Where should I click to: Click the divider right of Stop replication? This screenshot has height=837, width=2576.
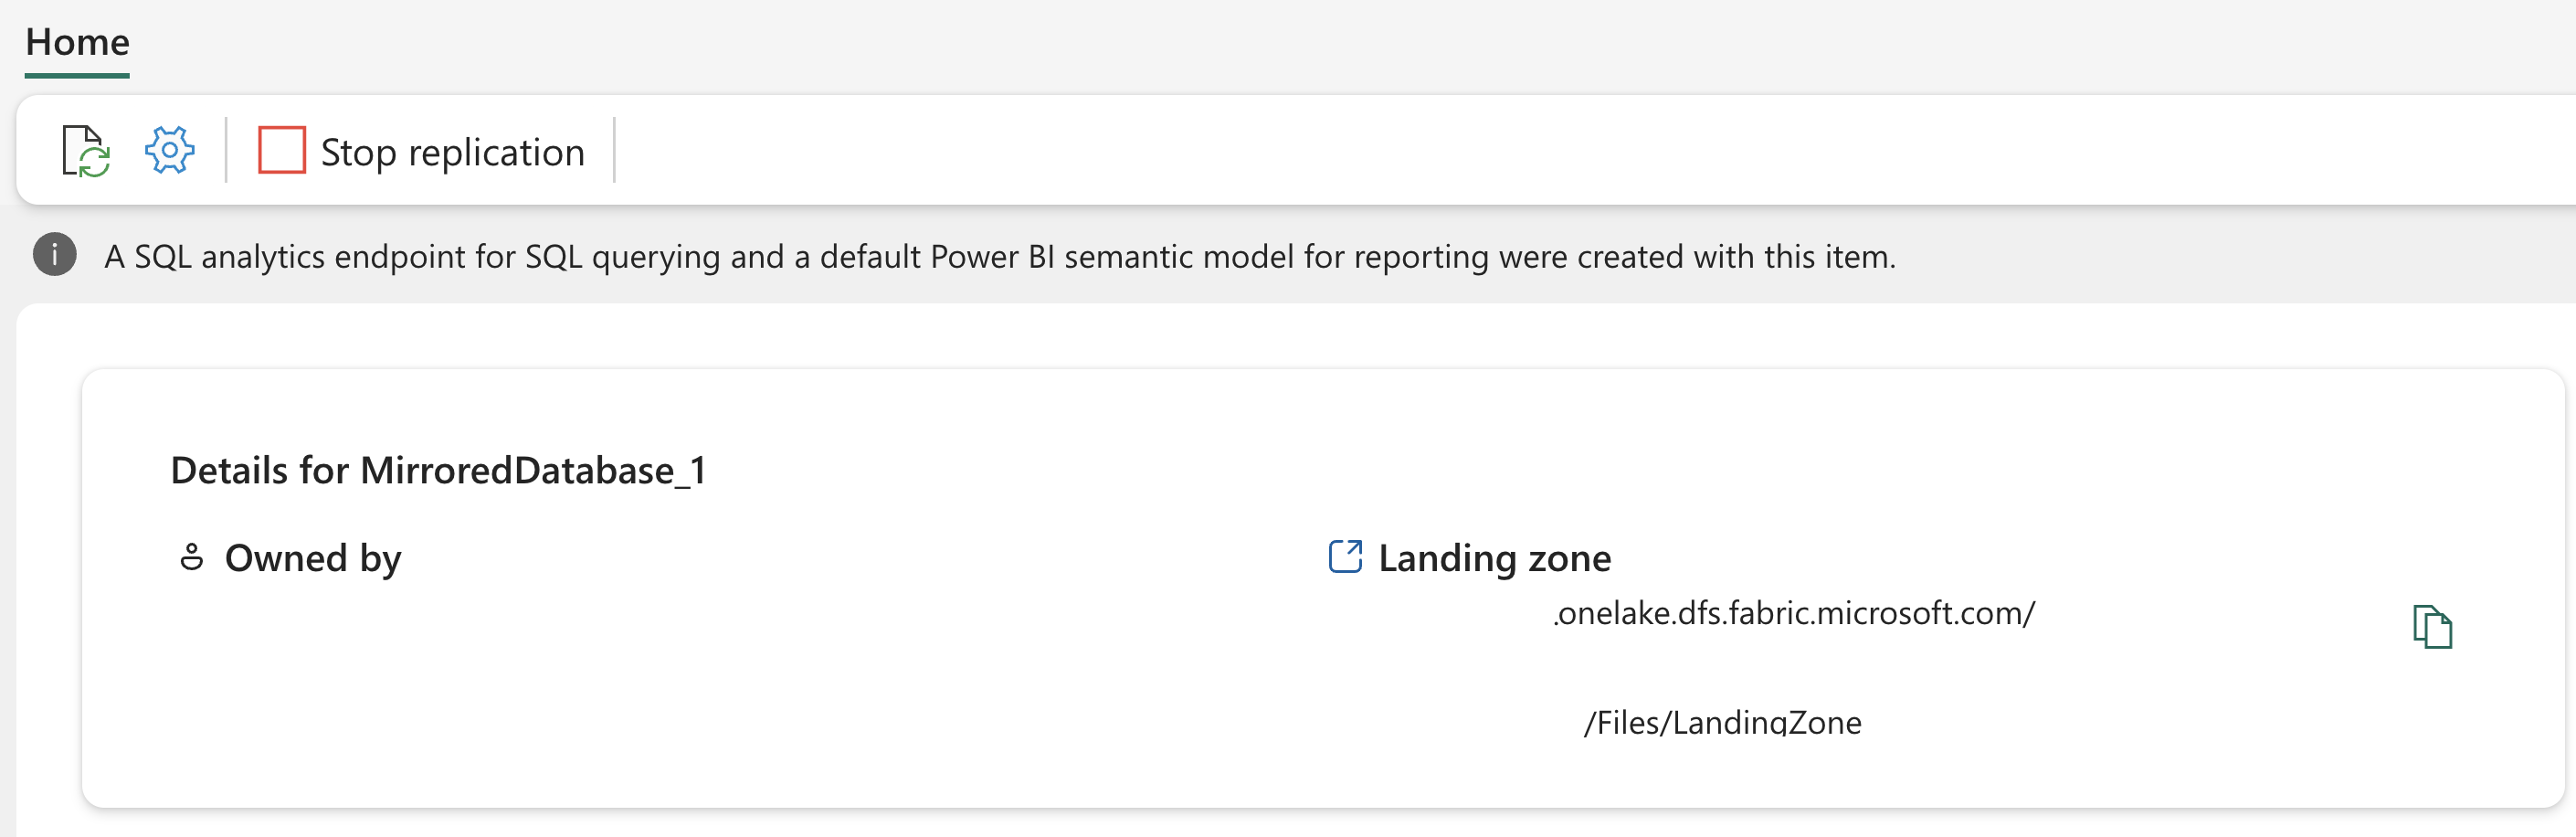point(614,151)
